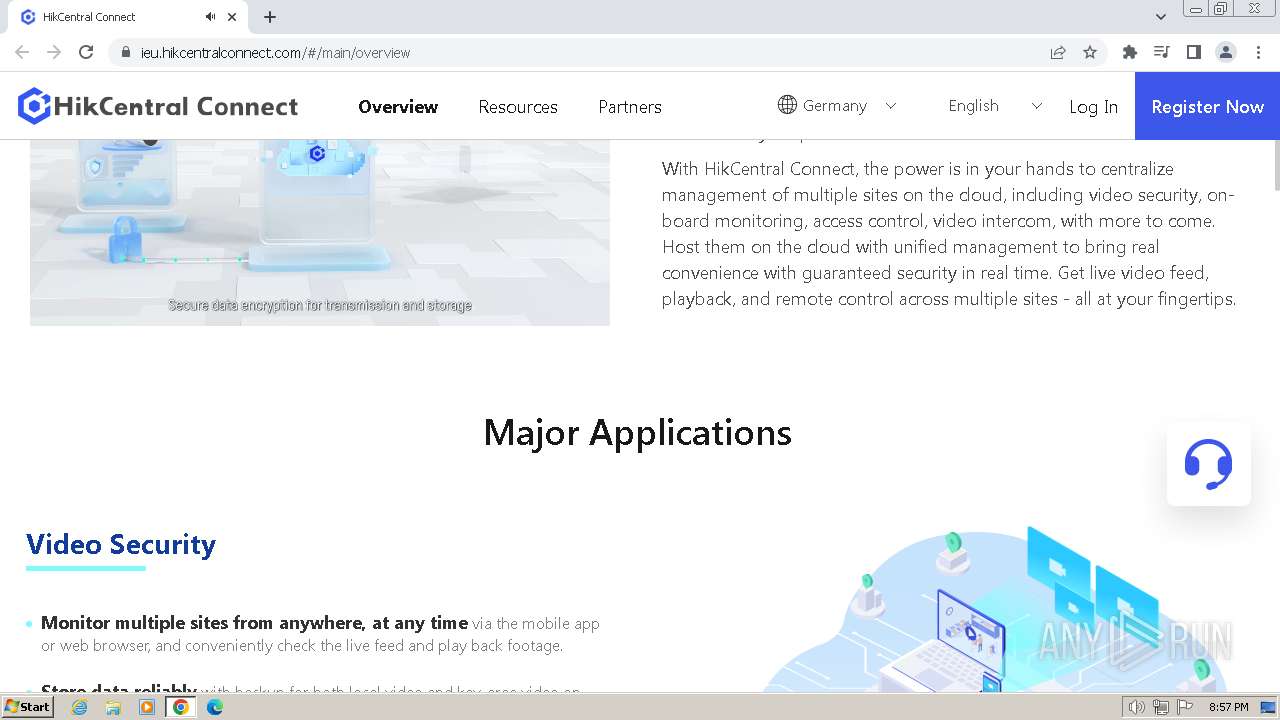This screenshot has width=1280, height=720.
Task: Open the Resources navigation item
Action: point(518,106)
